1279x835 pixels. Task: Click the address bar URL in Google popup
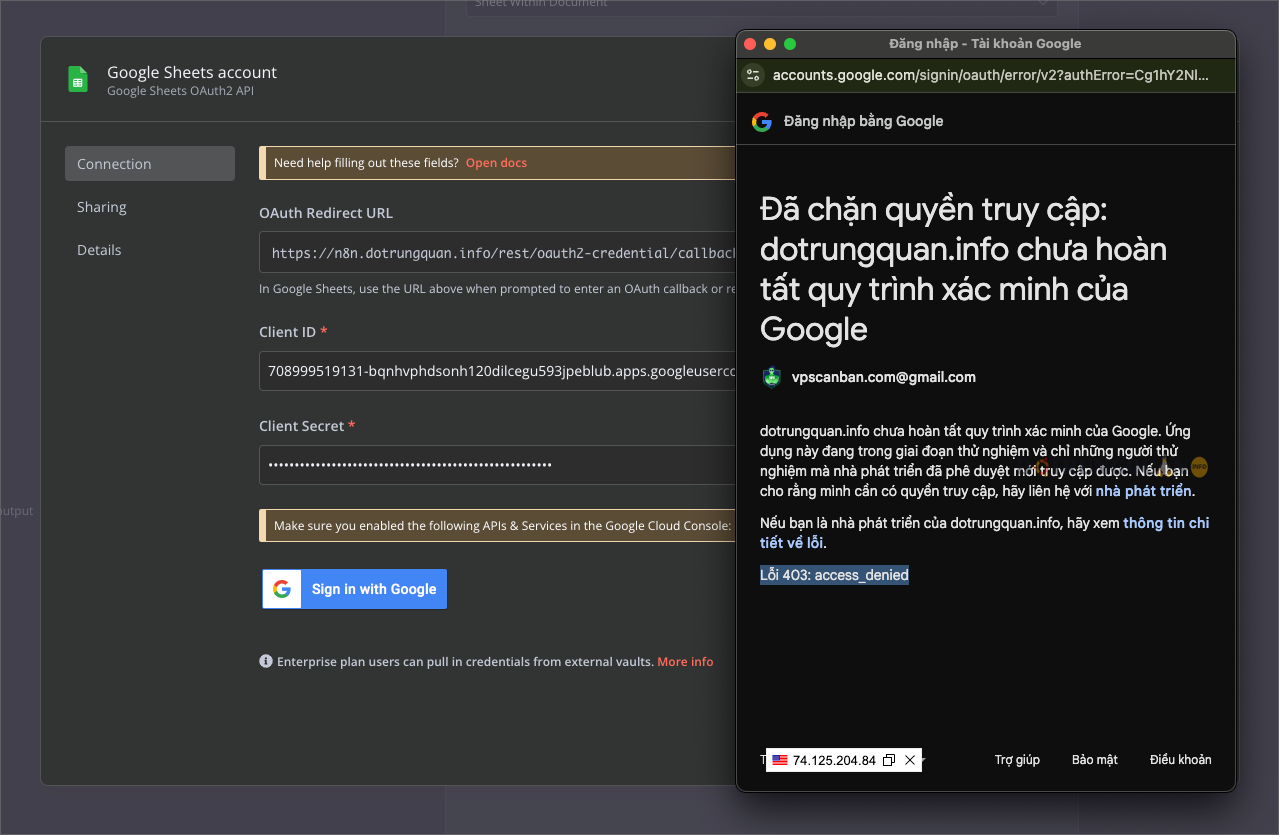coord(990,75)
